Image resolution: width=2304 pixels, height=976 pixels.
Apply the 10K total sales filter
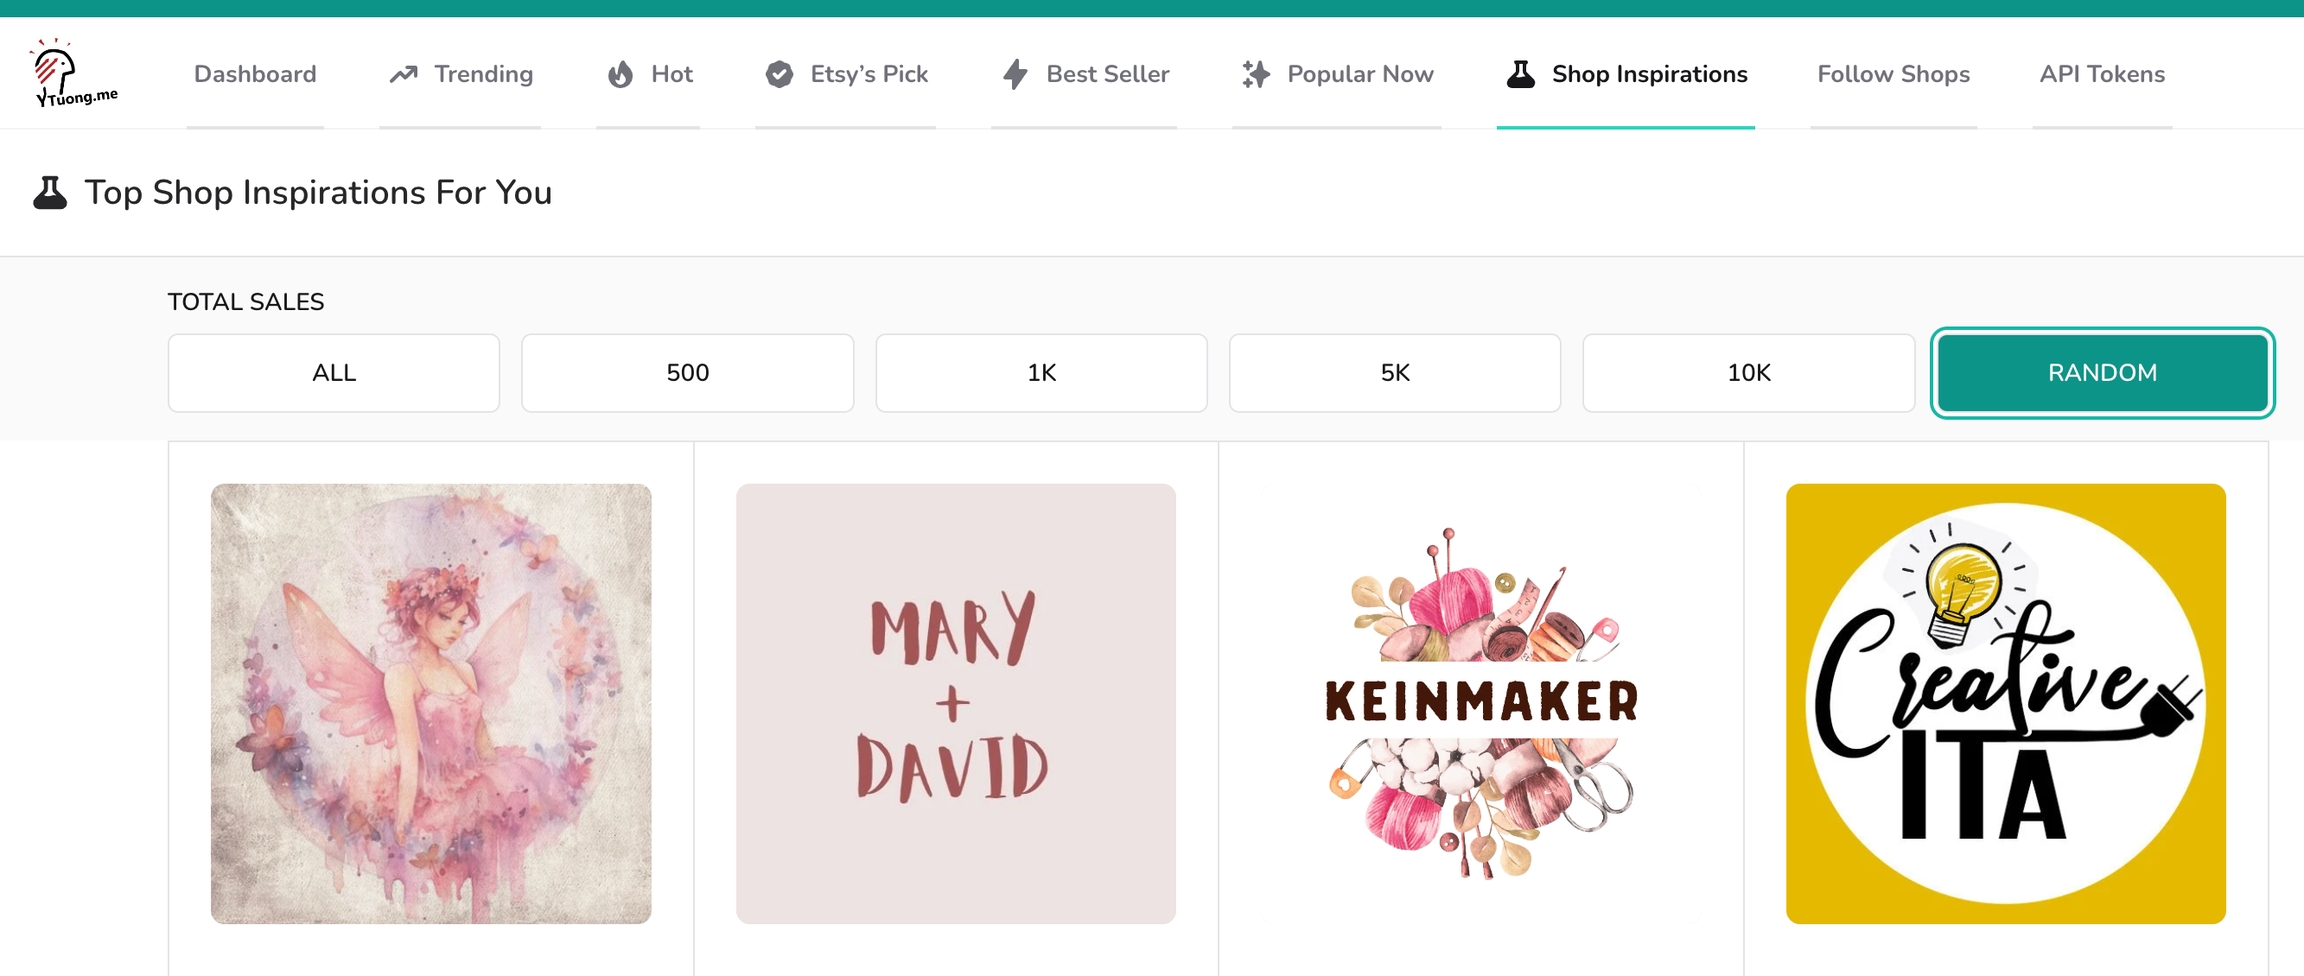pos(1748,373)
